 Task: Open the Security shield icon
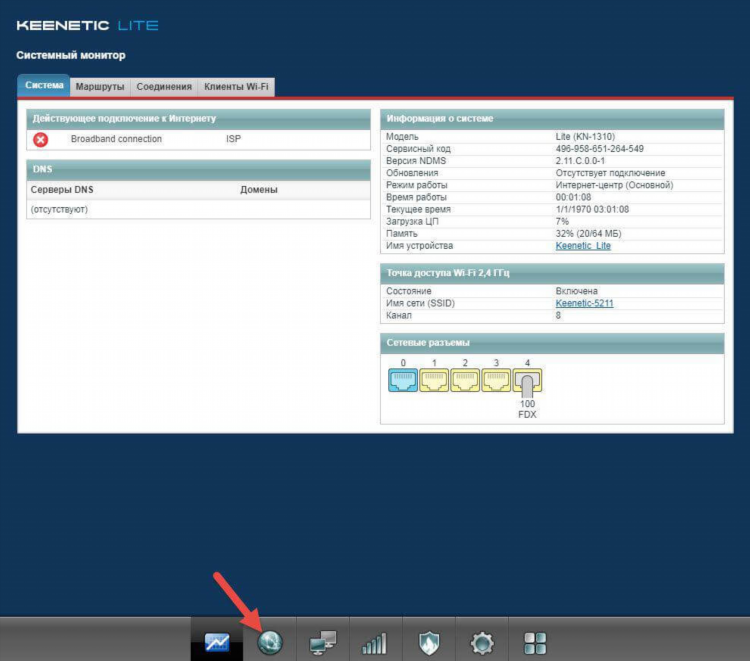click(x=429, y=642)
